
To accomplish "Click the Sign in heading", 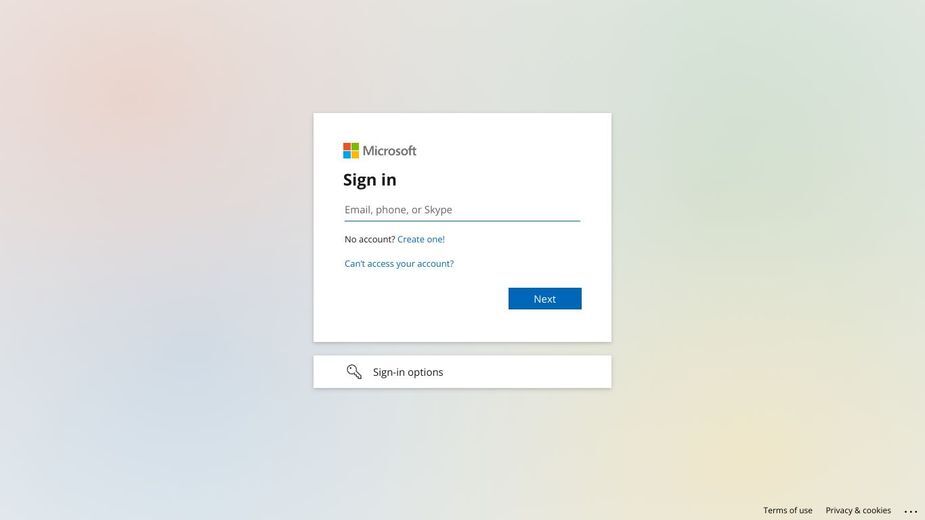I will (x=370, y=179).
